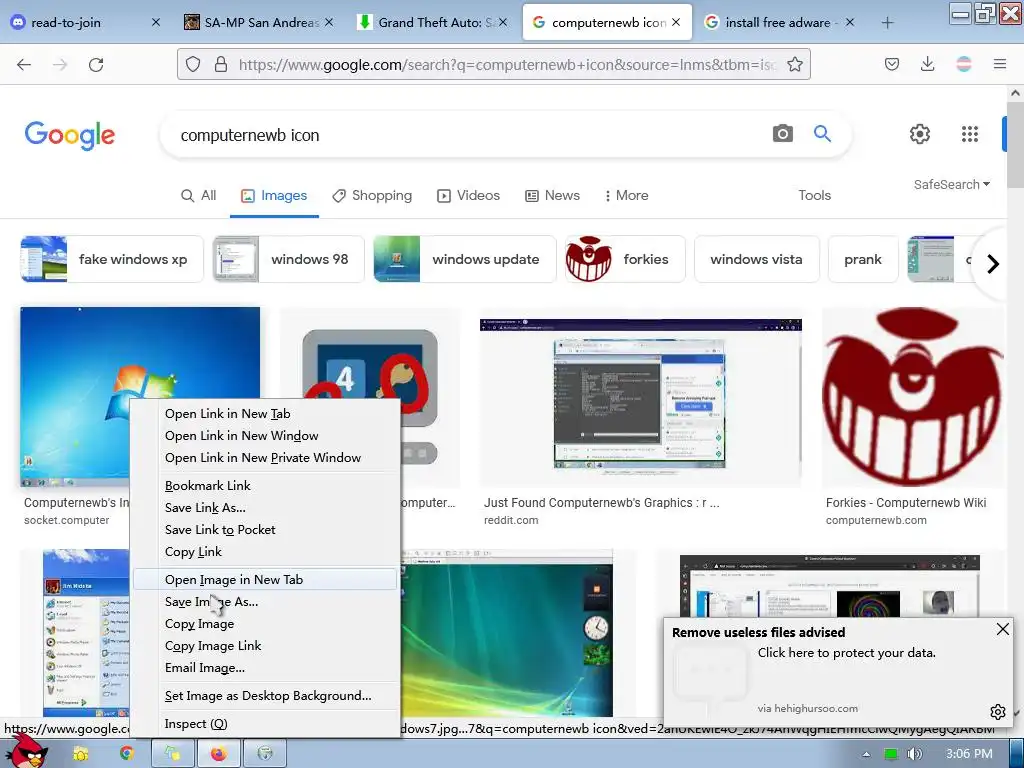Image resolution: width=1024 pixels, height=768 pixels.
Task: Open the Tools filter options
Action: [x=814, y=195]
